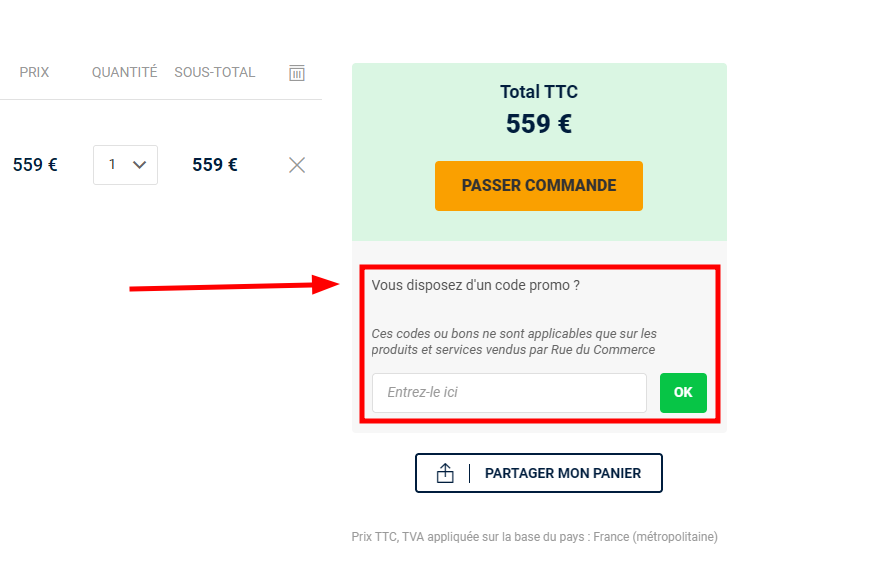The image size is (869, 582).
Task: Click the SOUS-TOTAL column header
Action: (x=215, y=72)
